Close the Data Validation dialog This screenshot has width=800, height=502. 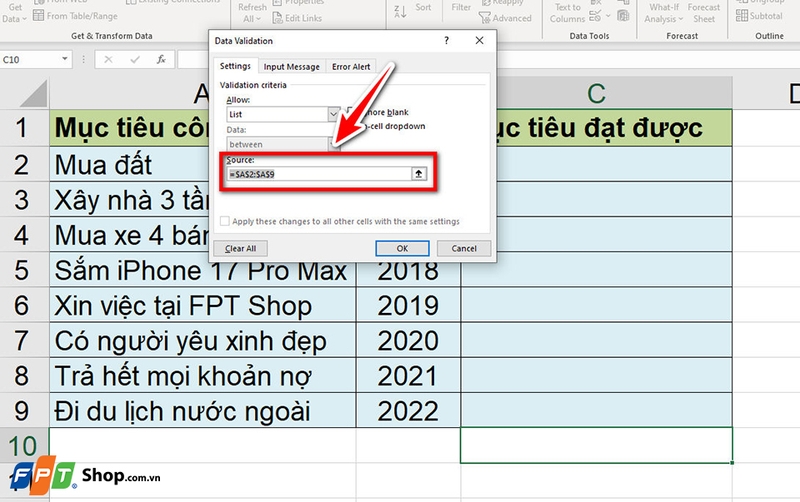(x=479, y=40)
